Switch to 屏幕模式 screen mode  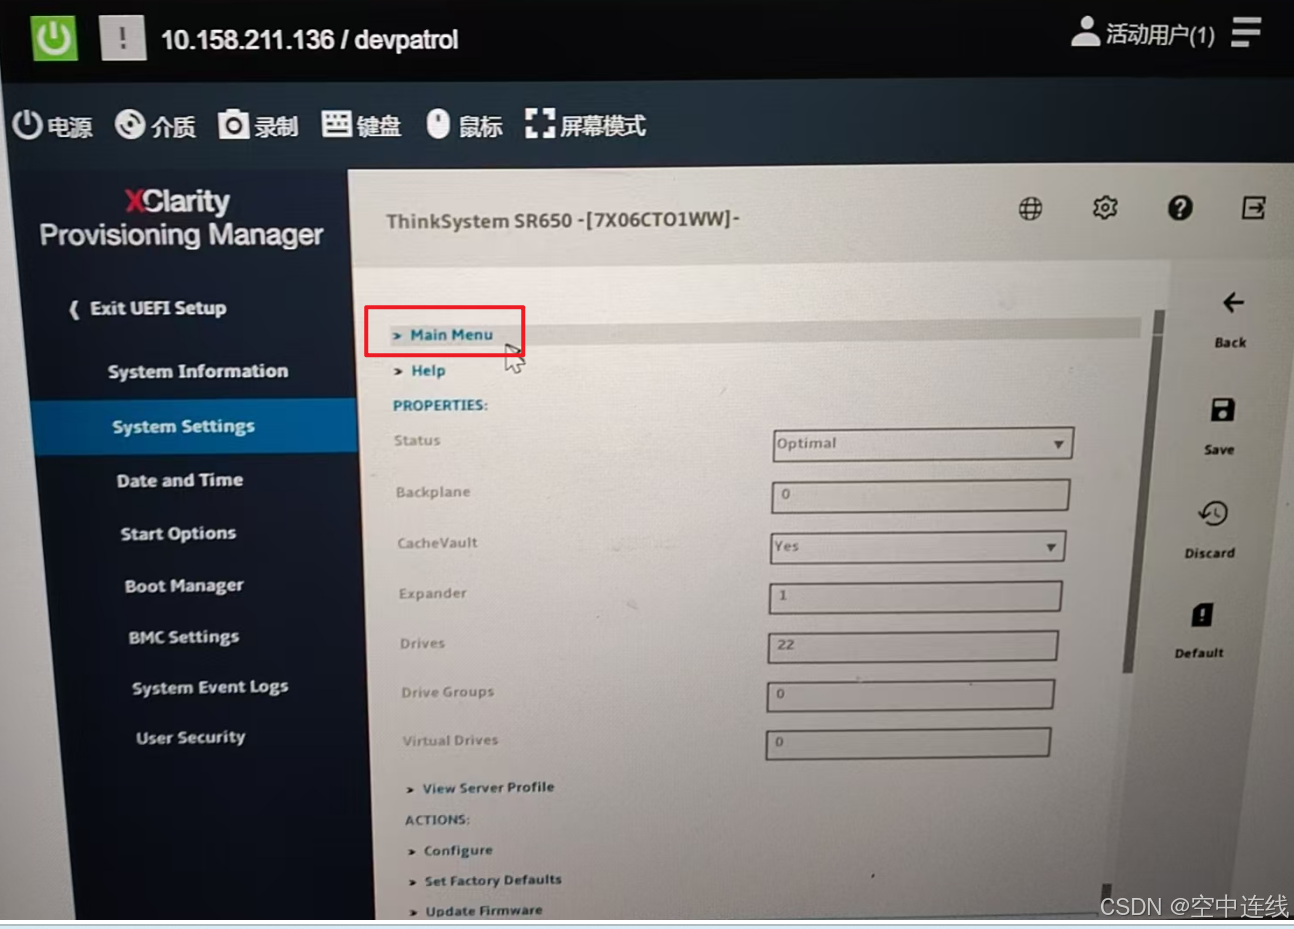pos(585,125)
